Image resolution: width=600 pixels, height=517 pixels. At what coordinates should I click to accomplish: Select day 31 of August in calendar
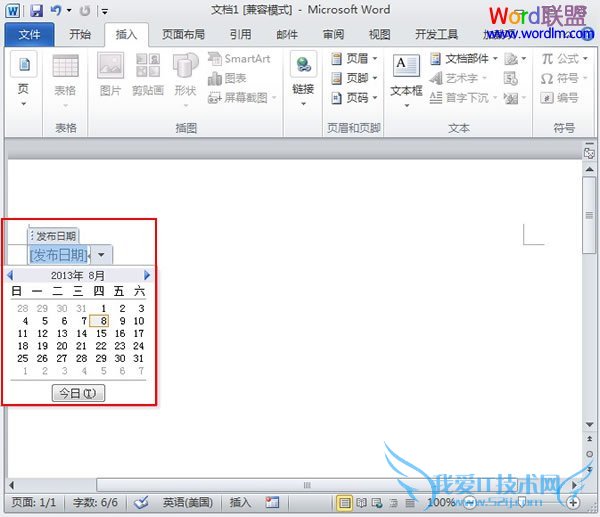coord(139,359)
